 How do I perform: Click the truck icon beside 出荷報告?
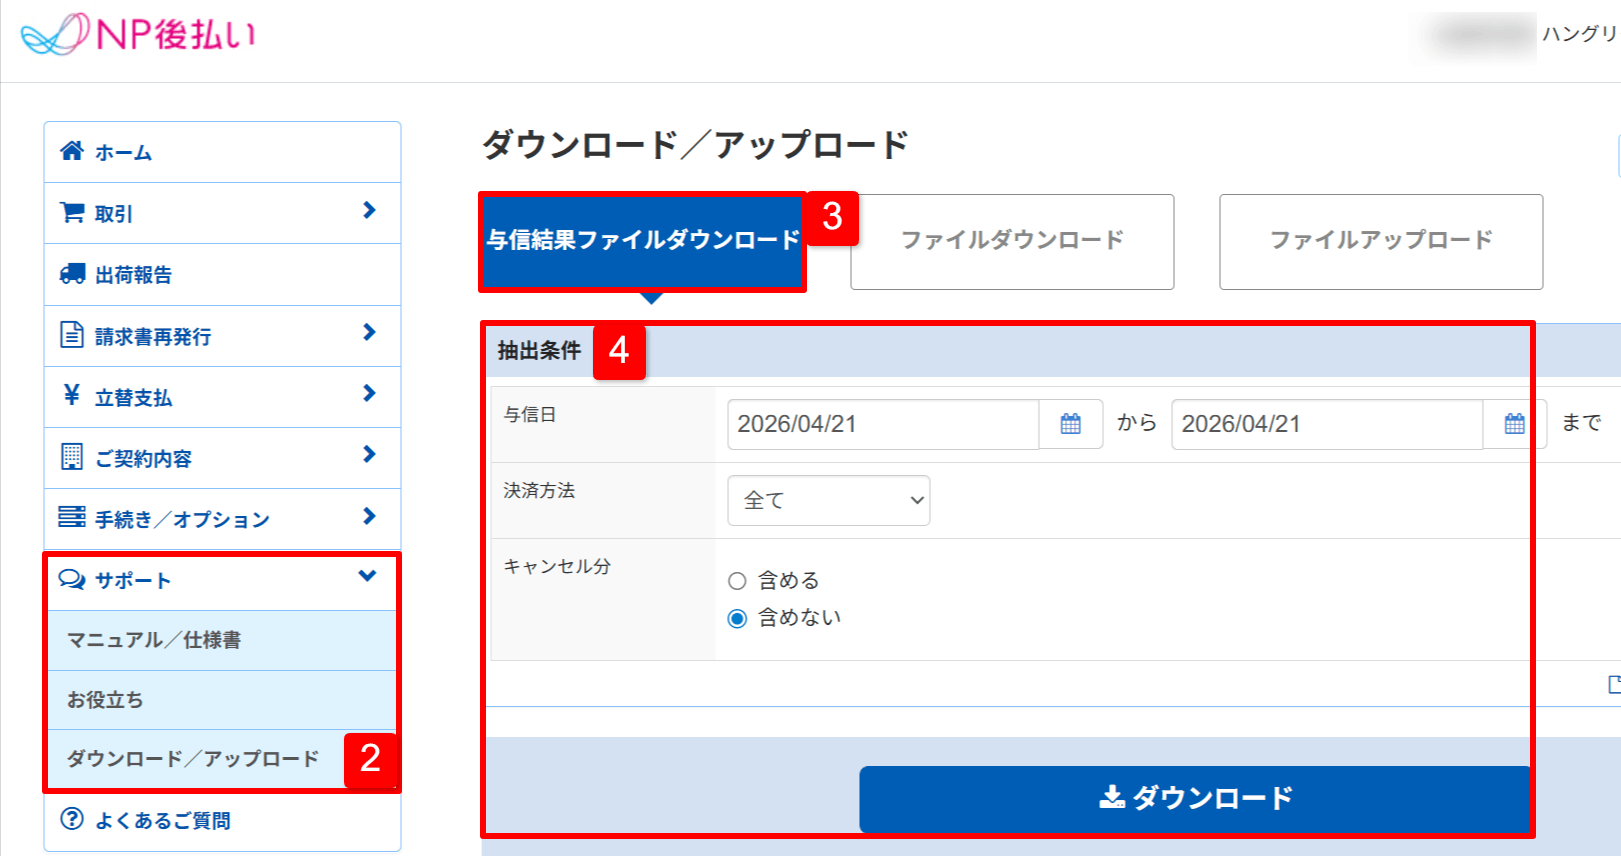[72, 274]
